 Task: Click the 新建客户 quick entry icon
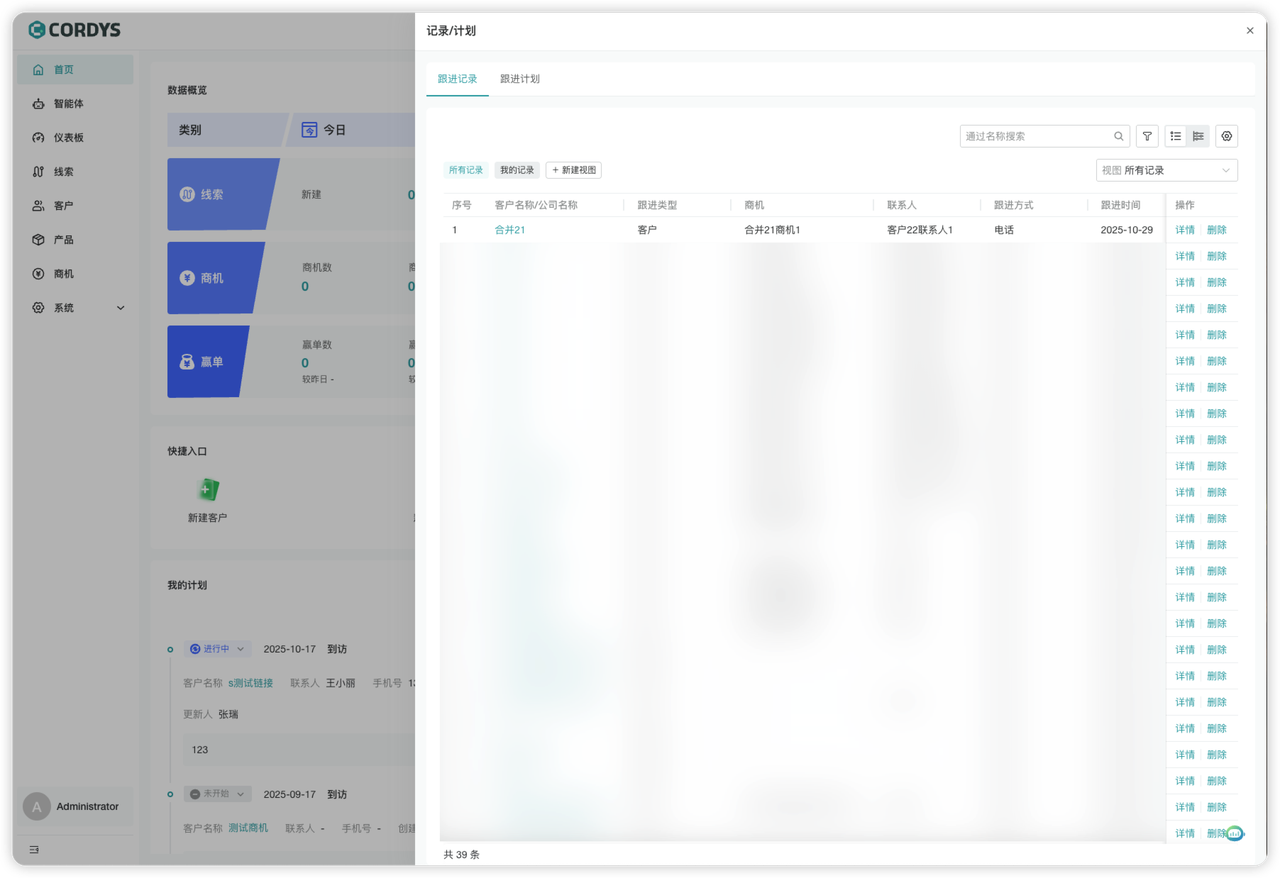[x=207, y=490]
